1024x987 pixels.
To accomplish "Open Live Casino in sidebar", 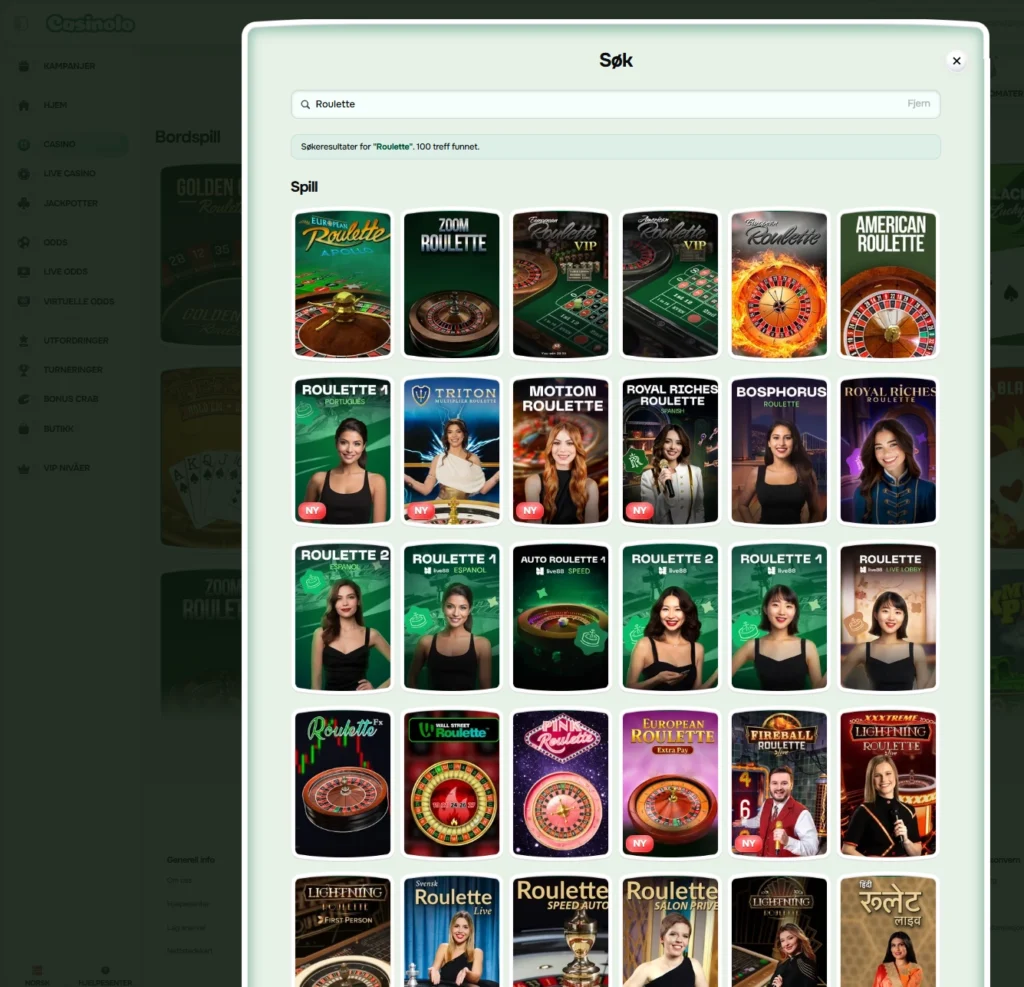I will 69,174.
